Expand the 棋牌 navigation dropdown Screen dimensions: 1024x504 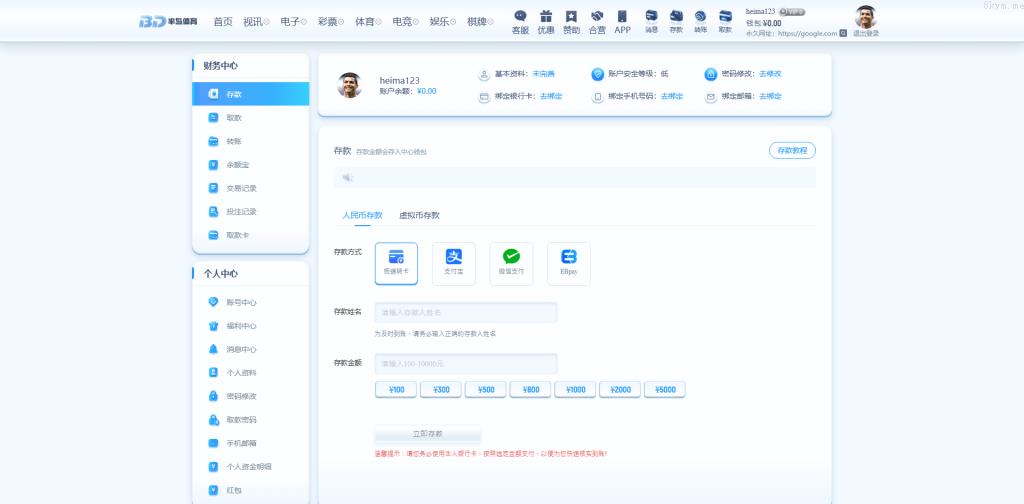[x=480, y=21]
